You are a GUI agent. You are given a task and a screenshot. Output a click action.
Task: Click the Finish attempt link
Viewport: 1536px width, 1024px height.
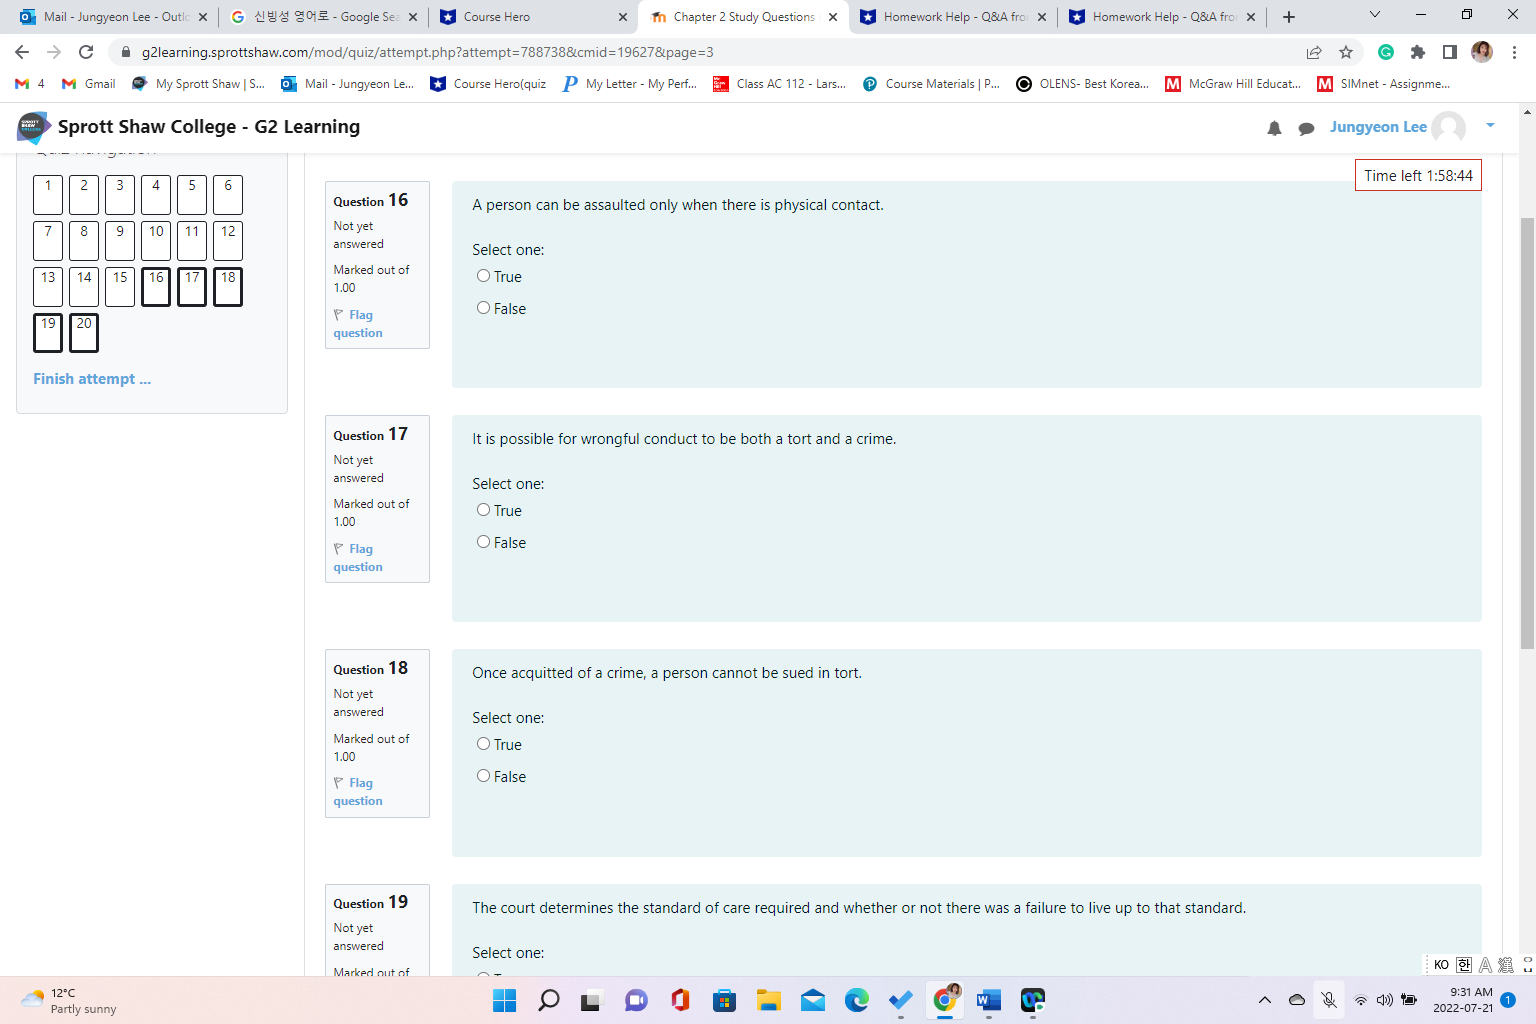point(91,378)
